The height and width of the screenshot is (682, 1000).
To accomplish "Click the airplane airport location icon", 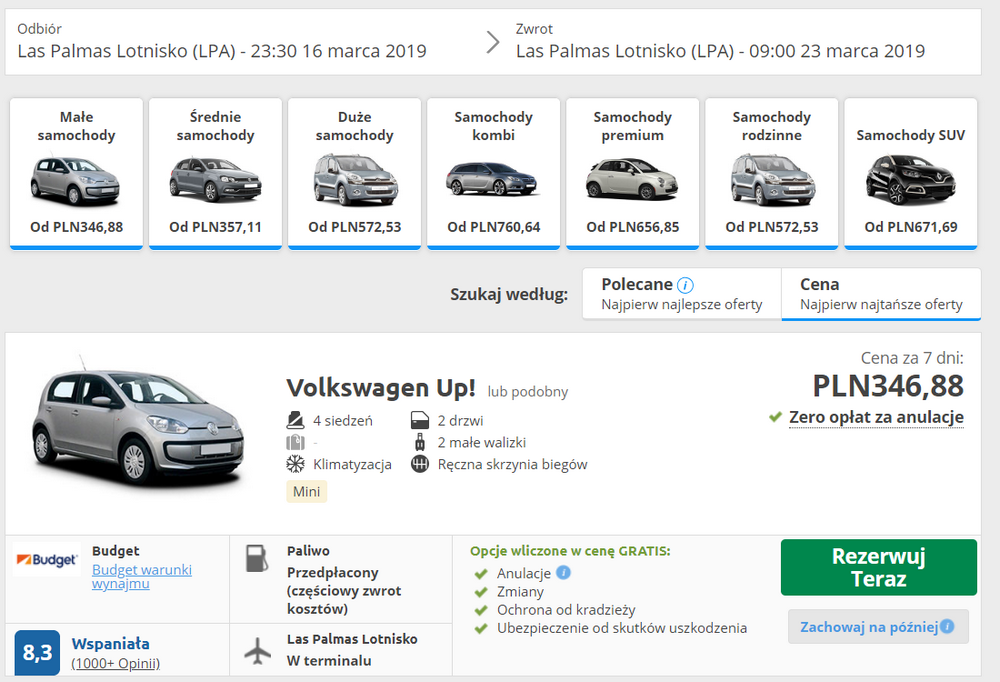I will 258,651.
